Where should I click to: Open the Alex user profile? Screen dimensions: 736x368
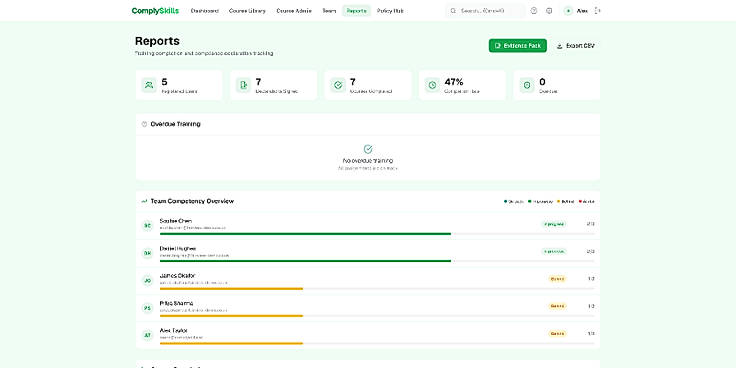(575, 11)
